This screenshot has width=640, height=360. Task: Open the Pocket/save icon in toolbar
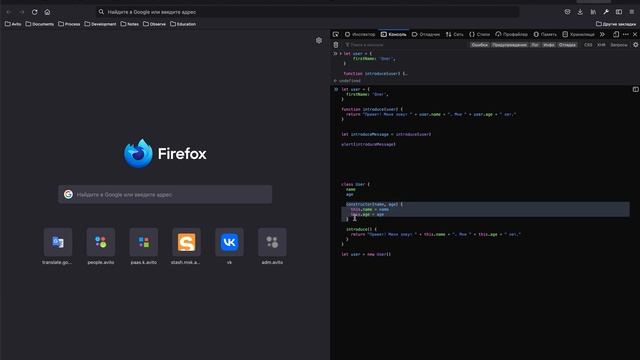point(567,12)
